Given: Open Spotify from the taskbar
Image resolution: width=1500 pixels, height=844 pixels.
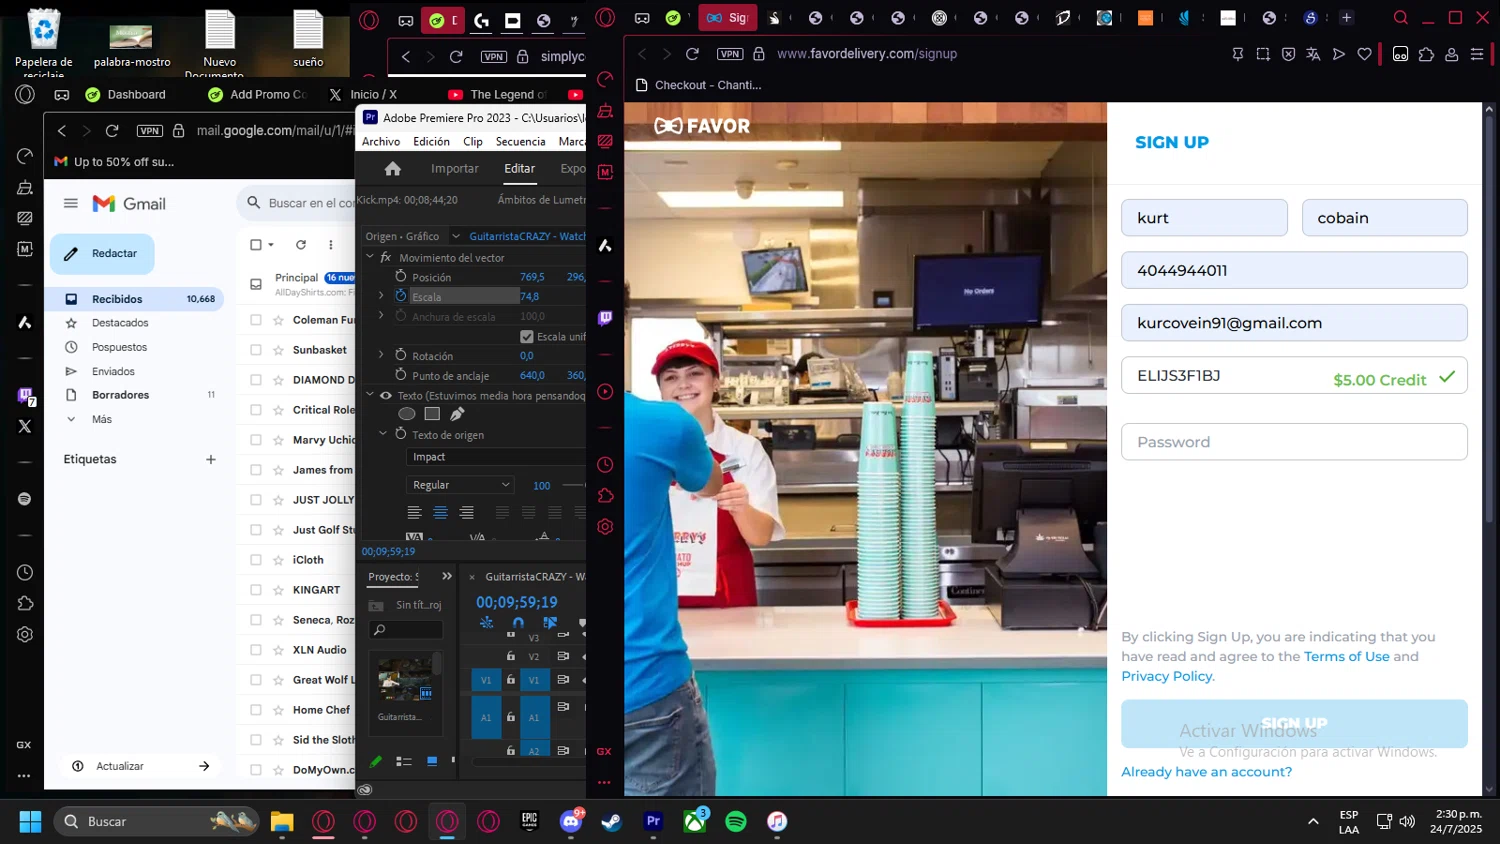Looking at the screenshot, I should click(736, 821).
